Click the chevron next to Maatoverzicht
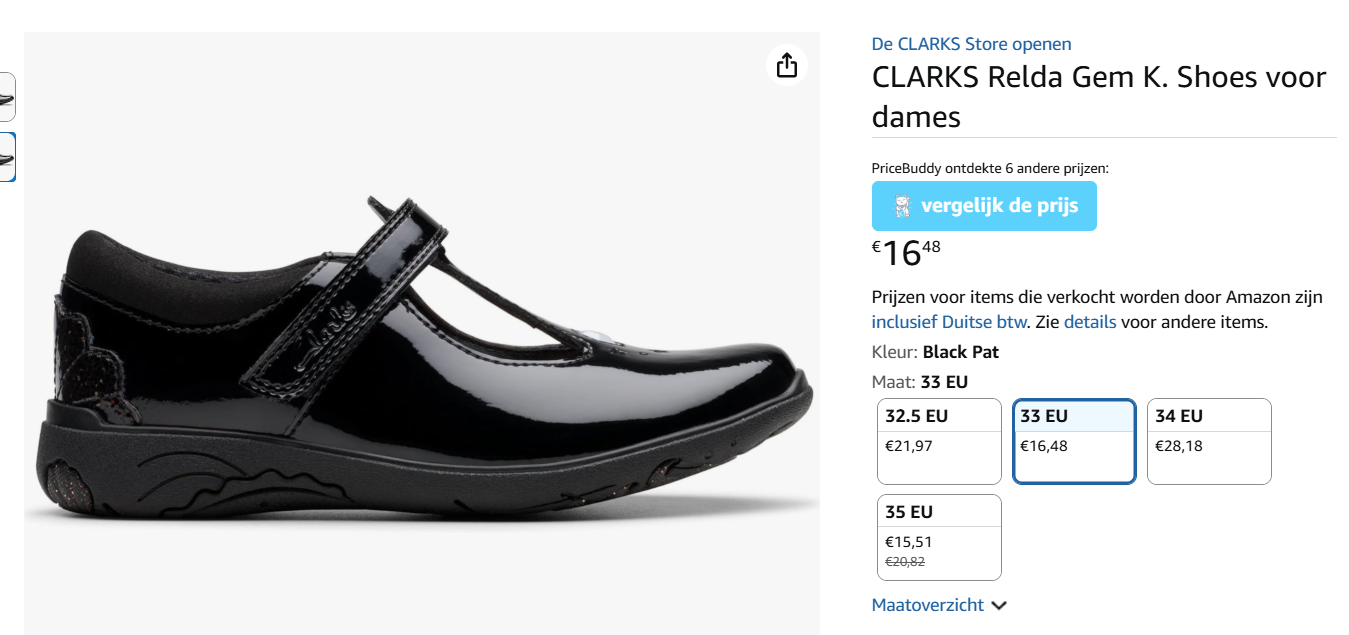The height and width of the screenshot is (635, 1349). [1000, 605]
